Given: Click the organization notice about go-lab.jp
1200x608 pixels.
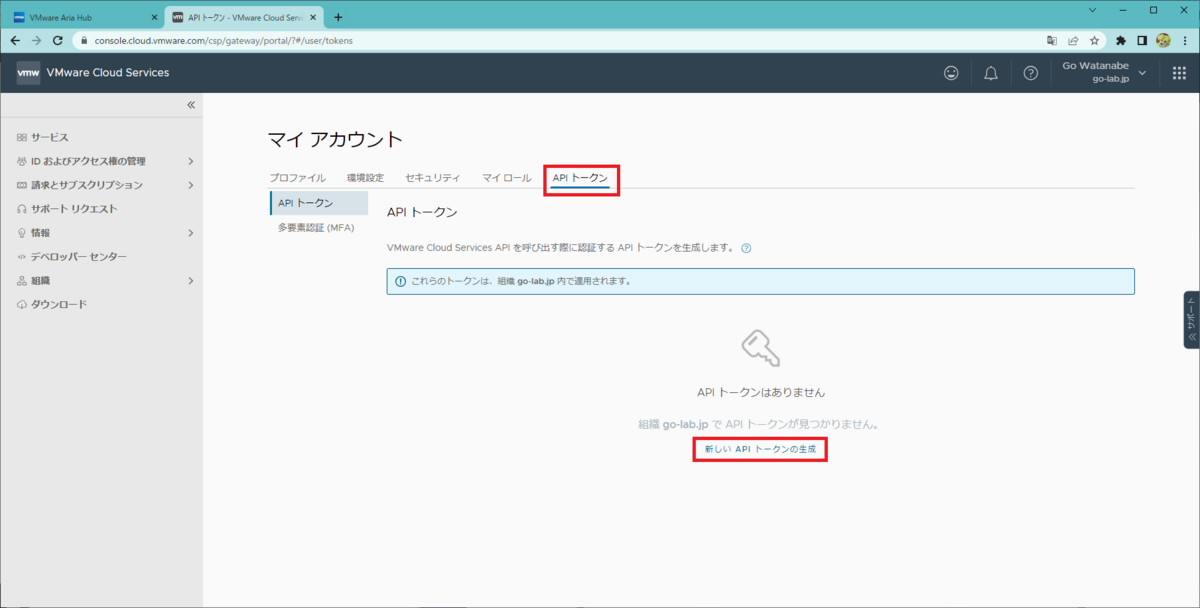Looking at the screenshot, I should click(x=760, y=281).
